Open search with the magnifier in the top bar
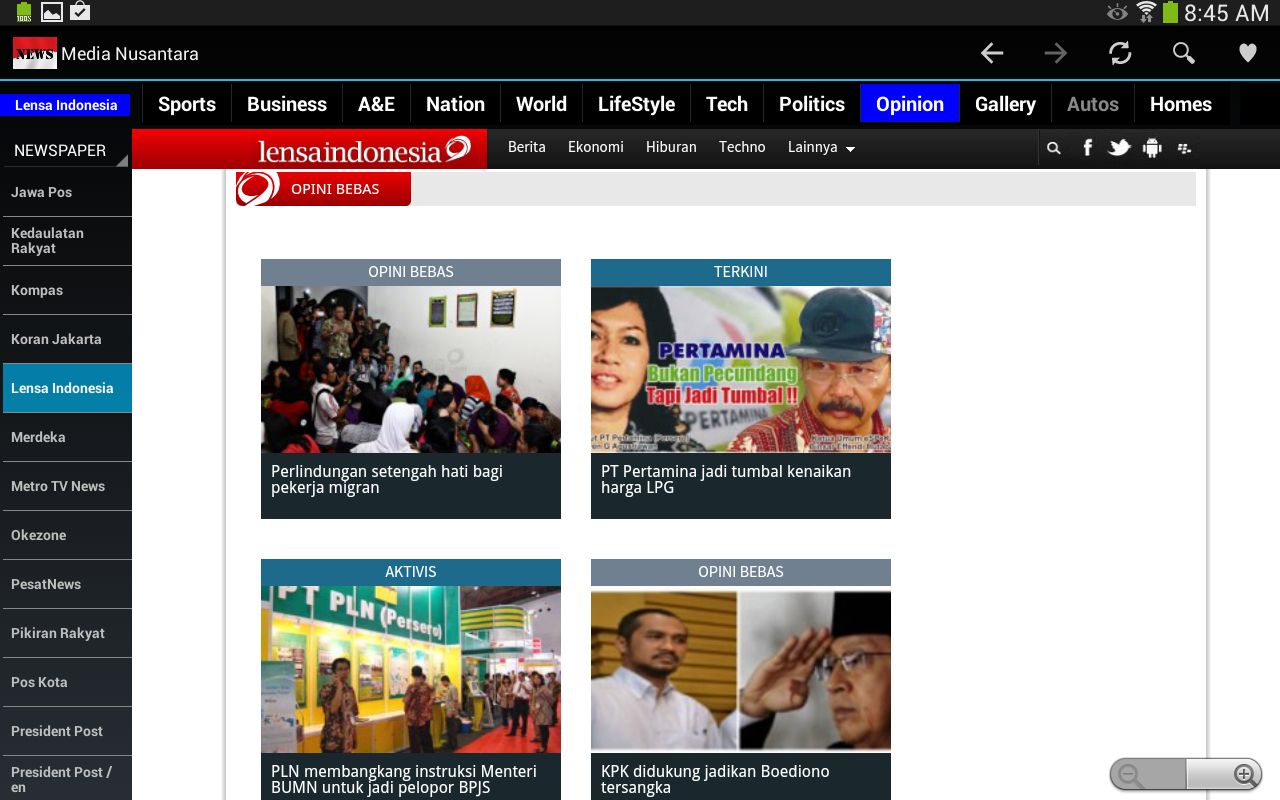 1184,53
